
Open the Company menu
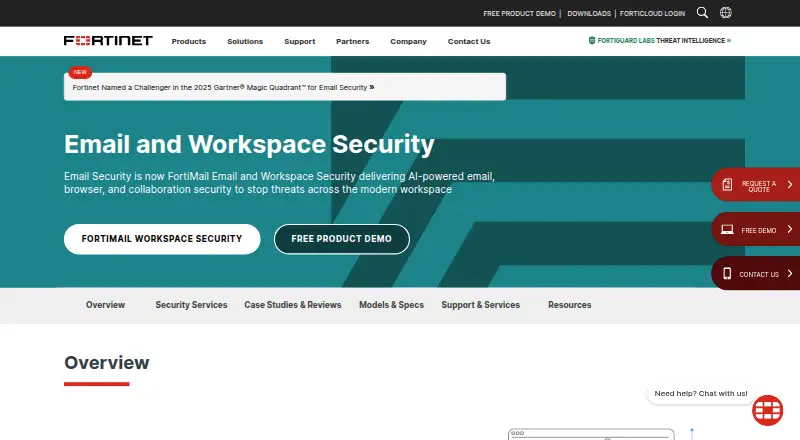[x=408, y=41]
